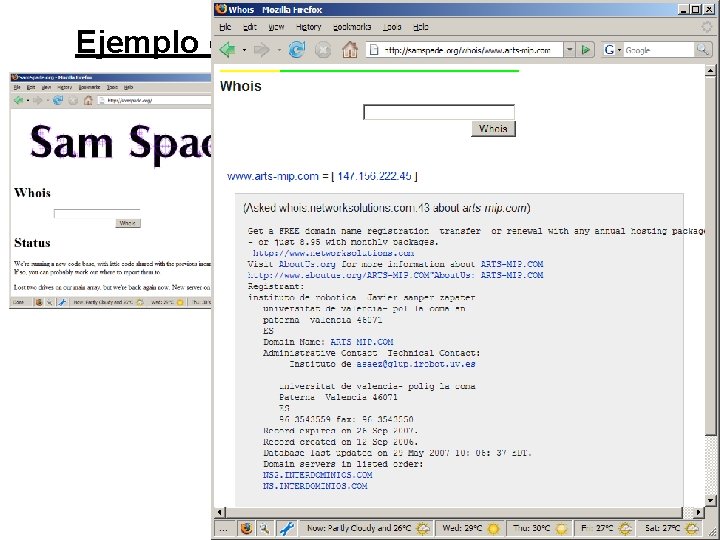
Task: Click Sat 27°C weather icon
Action: pos(692,529)
